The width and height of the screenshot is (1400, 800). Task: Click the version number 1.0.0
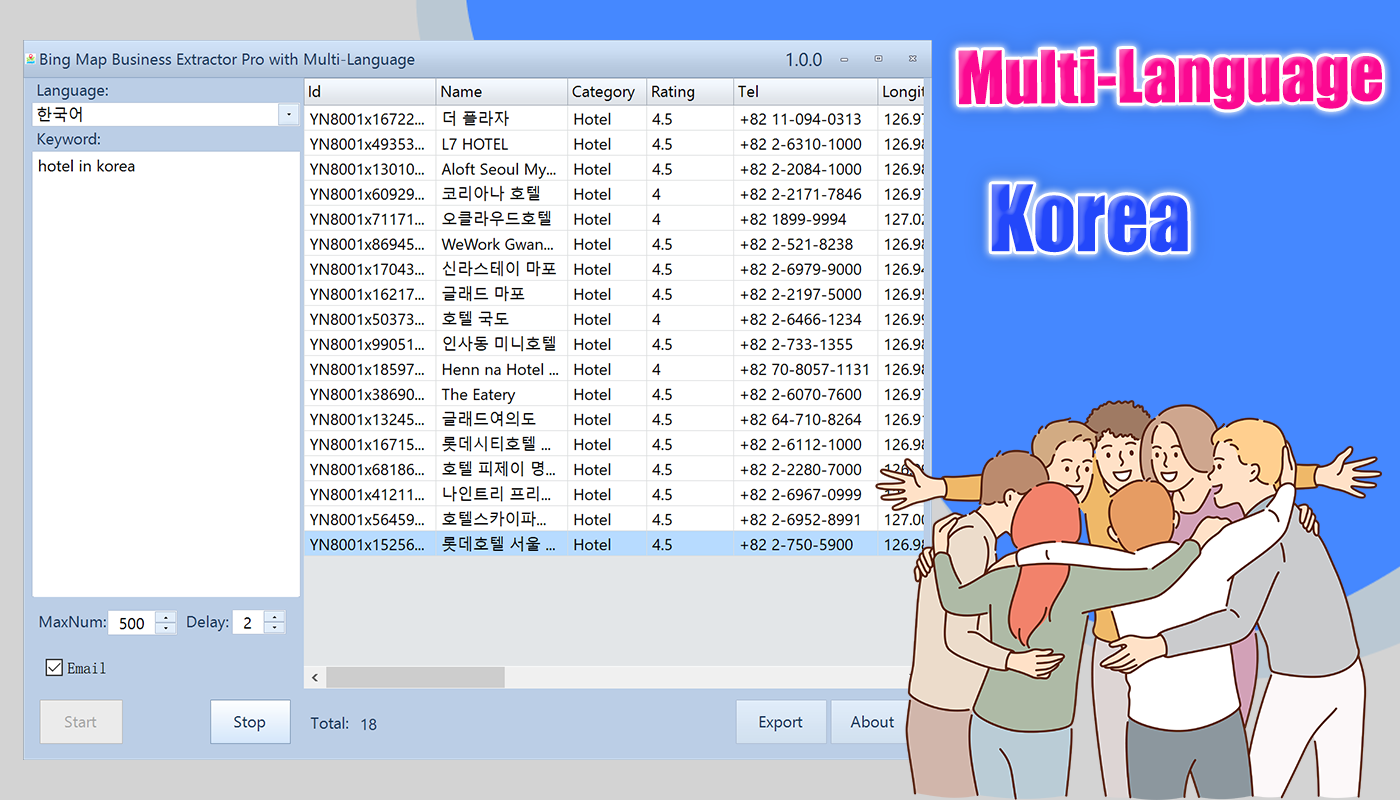click(x=803, y=60)
